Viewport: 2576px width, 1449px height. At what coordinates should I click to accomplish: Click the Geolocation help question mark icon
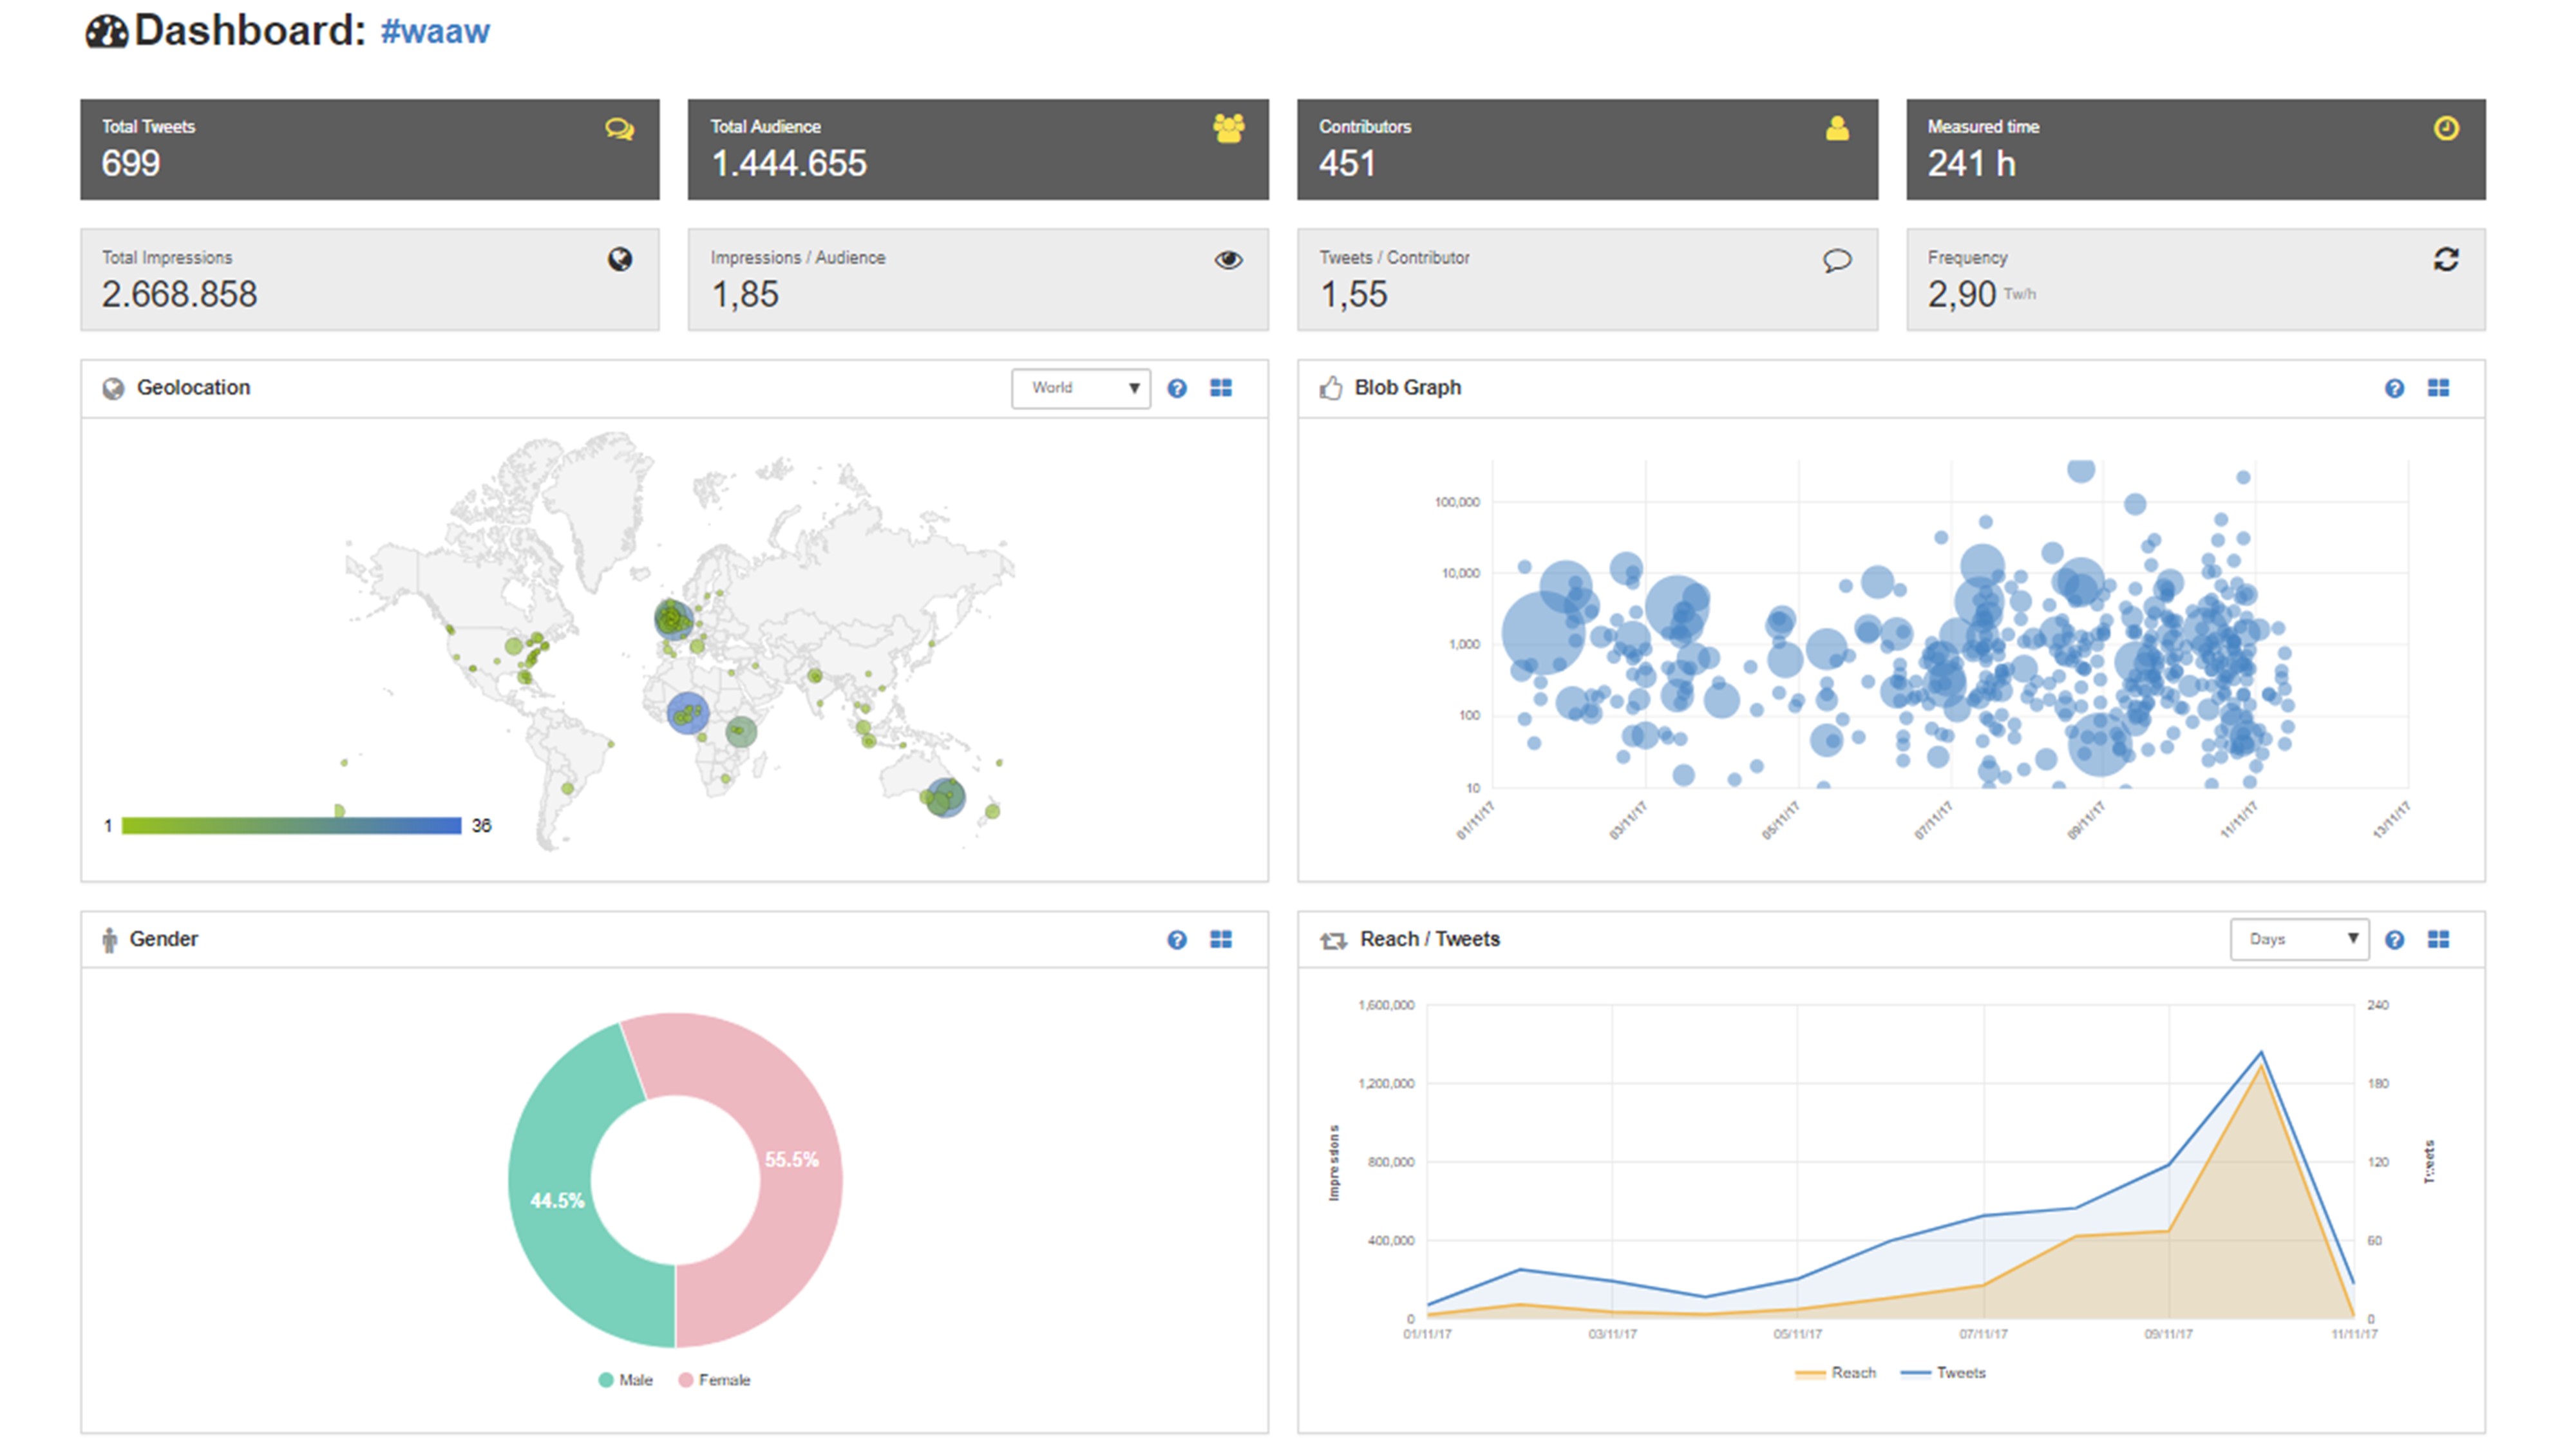pos(1177,388)
